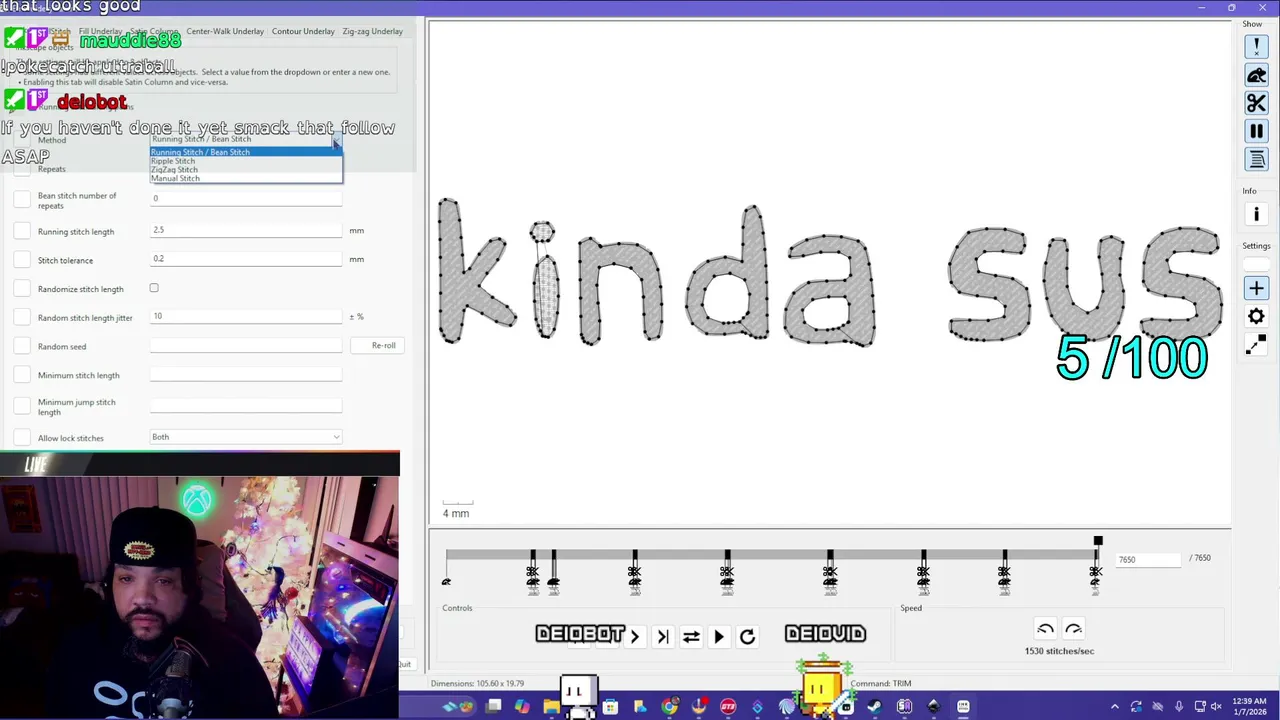Jump to next command button
The height and width of the screenshot is (720, 1280).
[662, 636]
